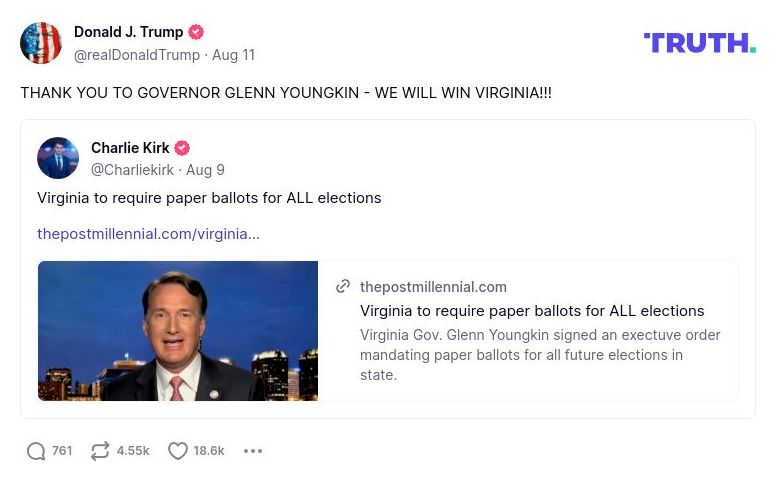Click the red verified badge beside Donald J. Trump
The height and width of the screenshot is (481, 777).
(x=197, y=32)
